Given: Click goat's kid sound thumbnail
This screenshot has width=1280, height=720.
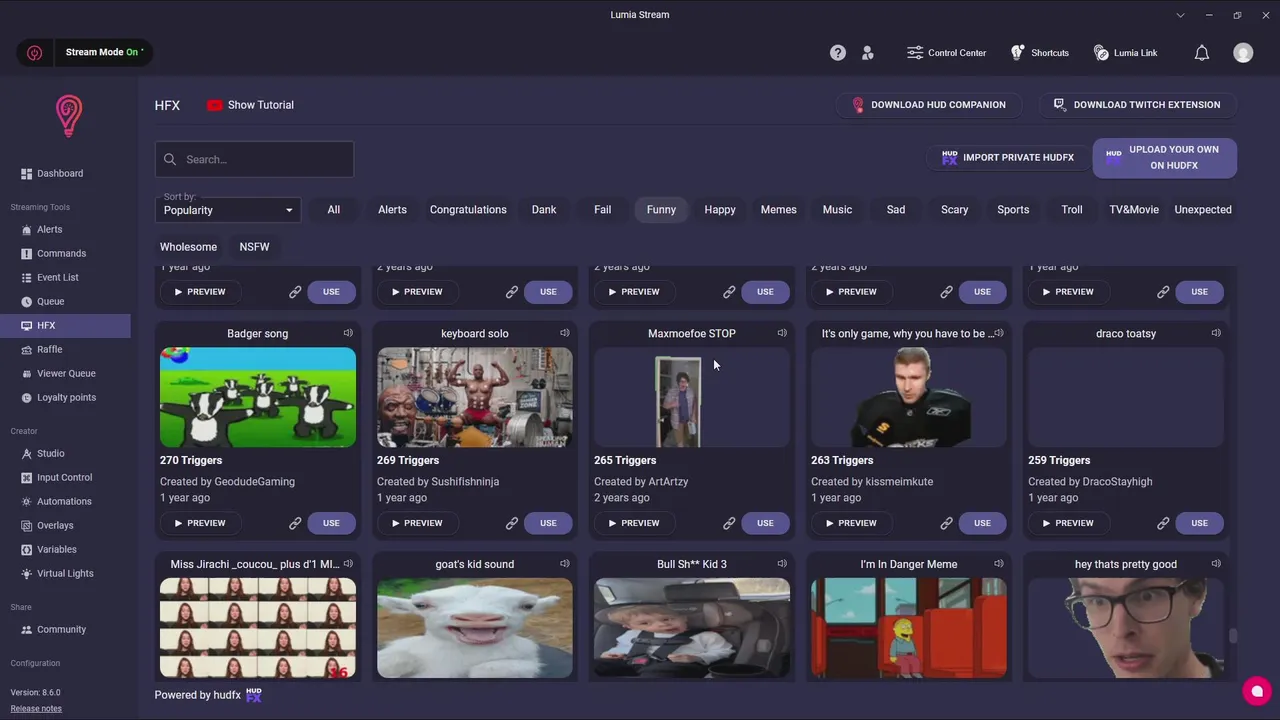Looking at the screenshot, I should pyautogui.click(x=475, y=628).
